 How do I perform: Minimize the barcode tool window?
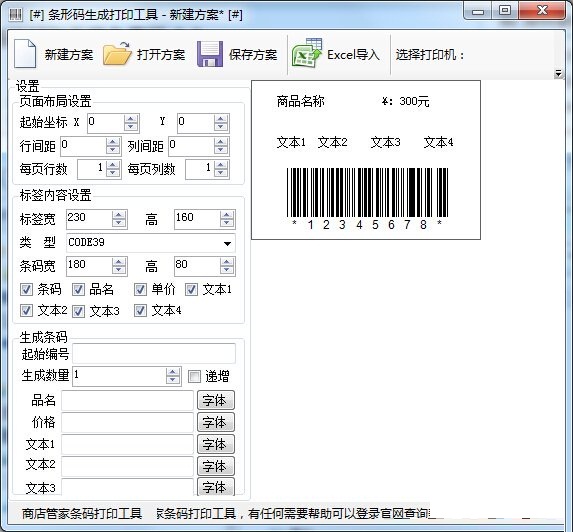coord(478,11)
